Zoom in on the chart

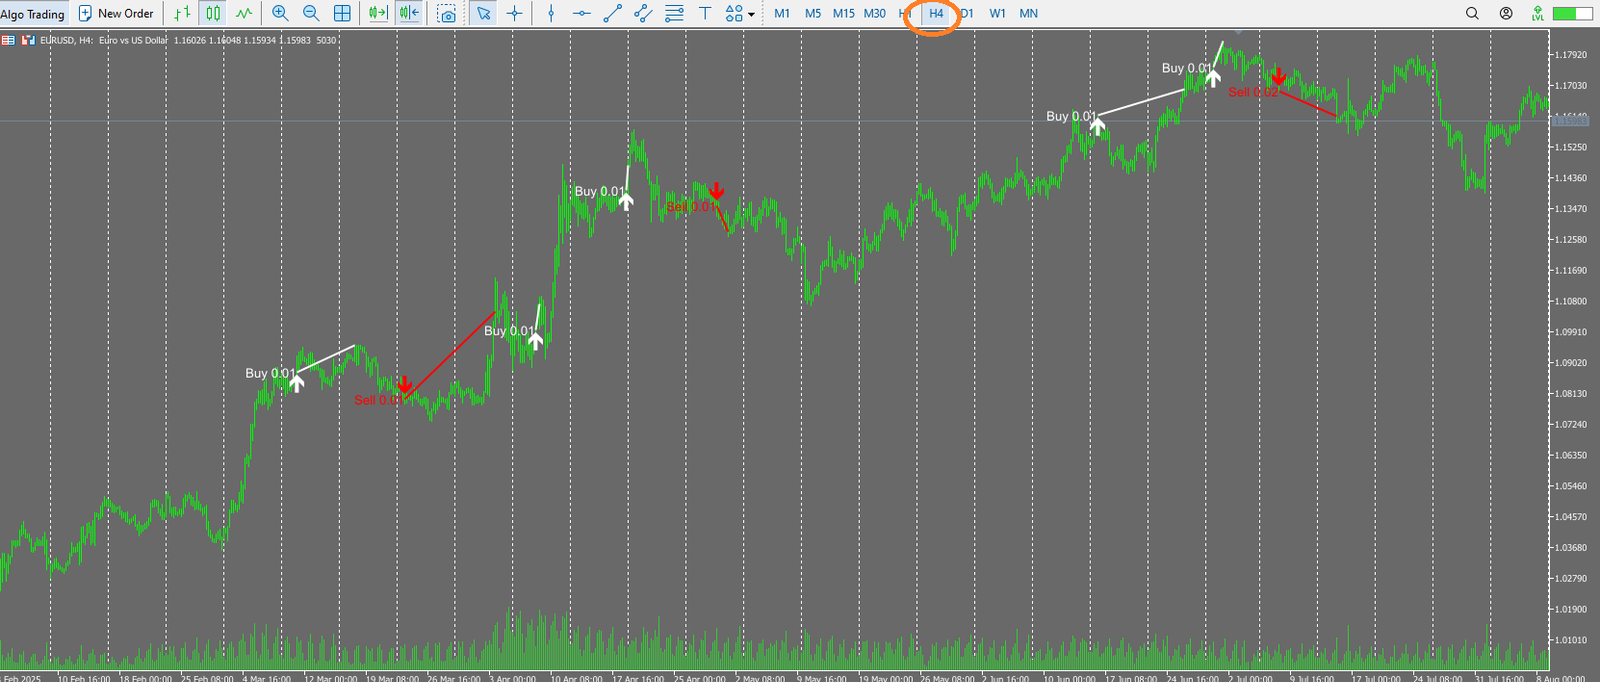pos(280,13)
